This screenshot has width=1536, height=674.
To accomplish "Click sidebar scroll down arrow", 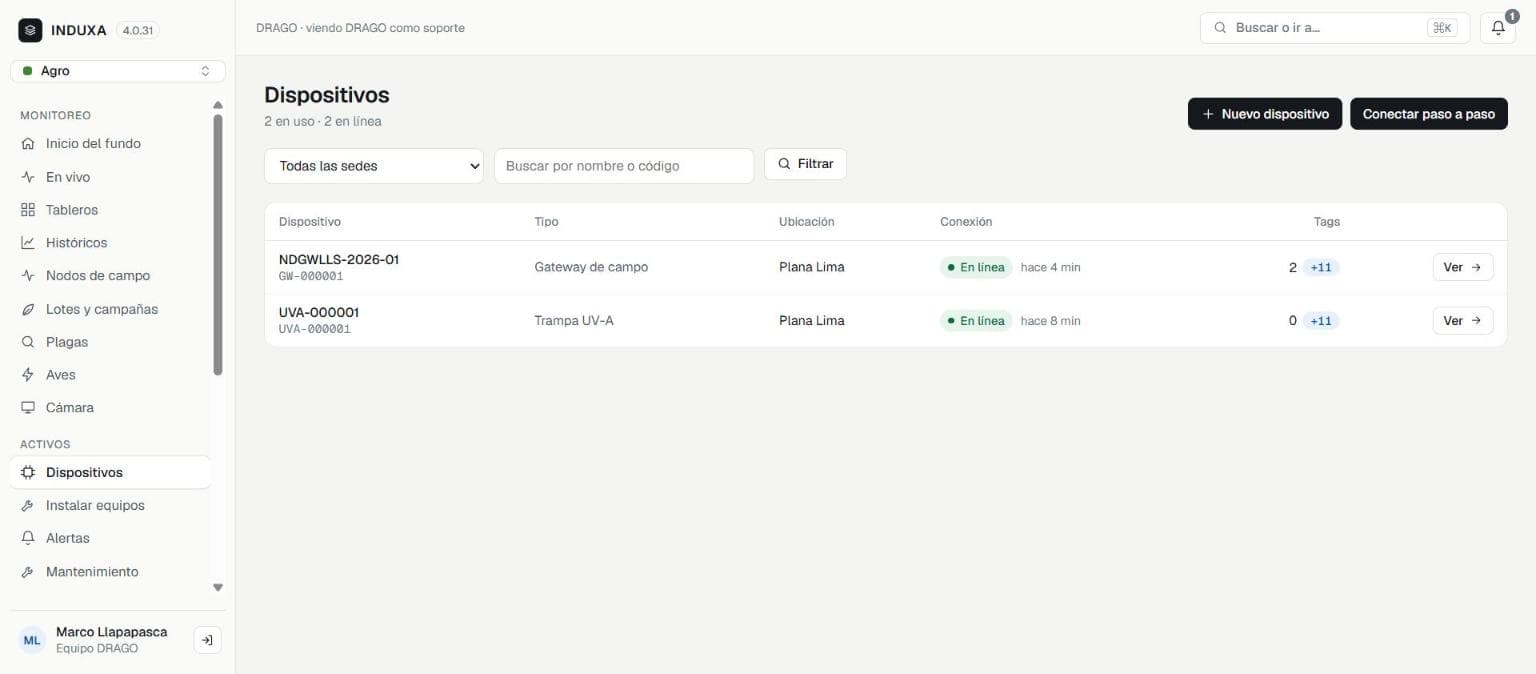I will pyautogui.click(x=218, y=588).
